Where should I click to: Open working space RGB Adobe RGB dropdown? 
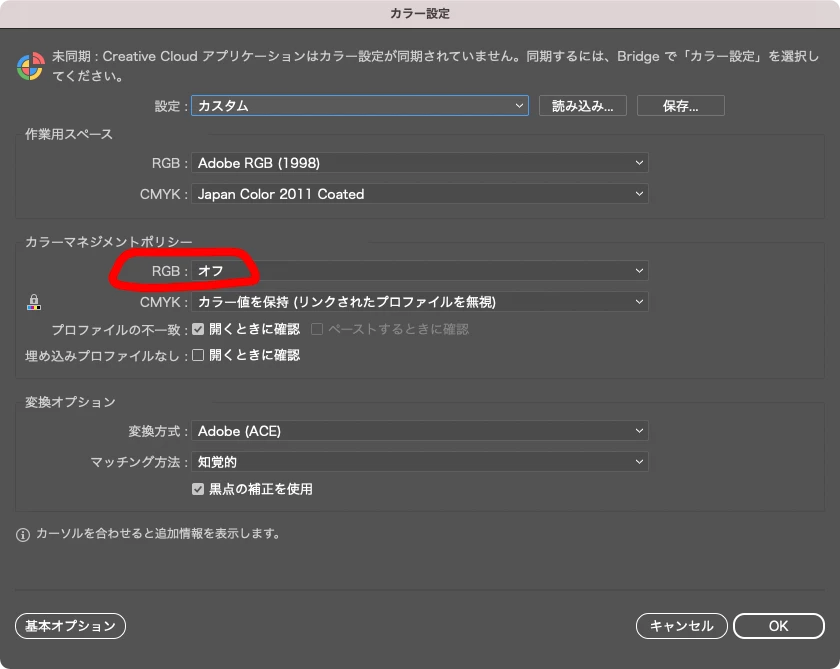[x=419, y=163]
